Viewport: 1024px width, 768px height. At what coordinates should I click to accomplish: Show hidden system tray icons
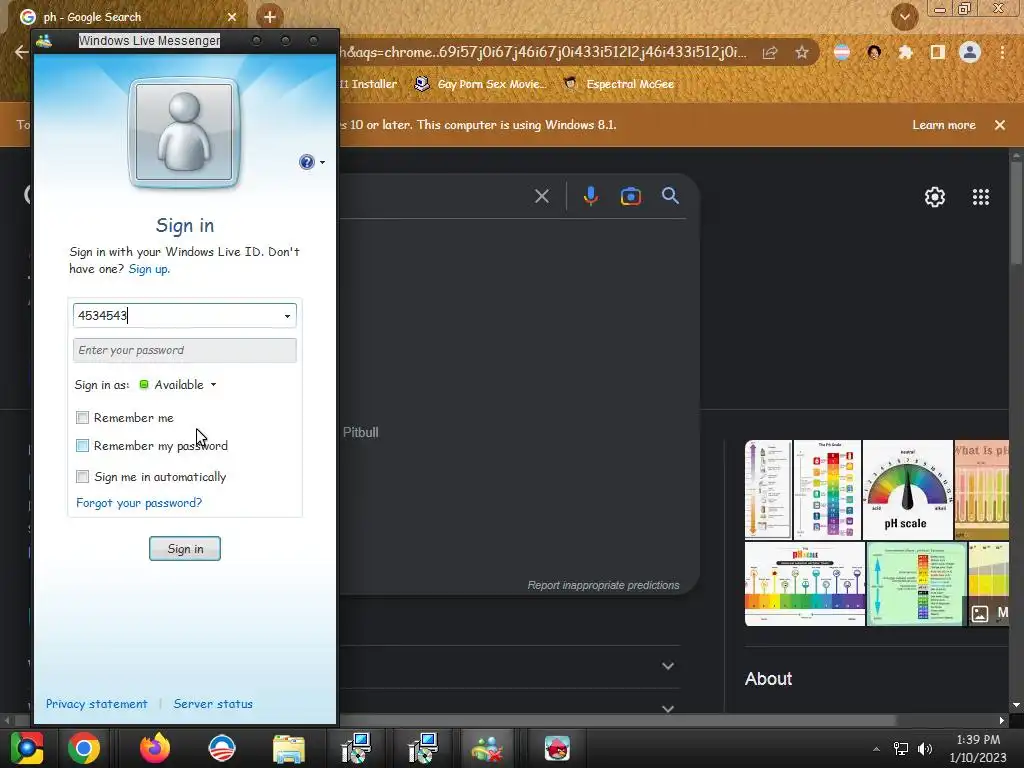click(x=876, y=749)
